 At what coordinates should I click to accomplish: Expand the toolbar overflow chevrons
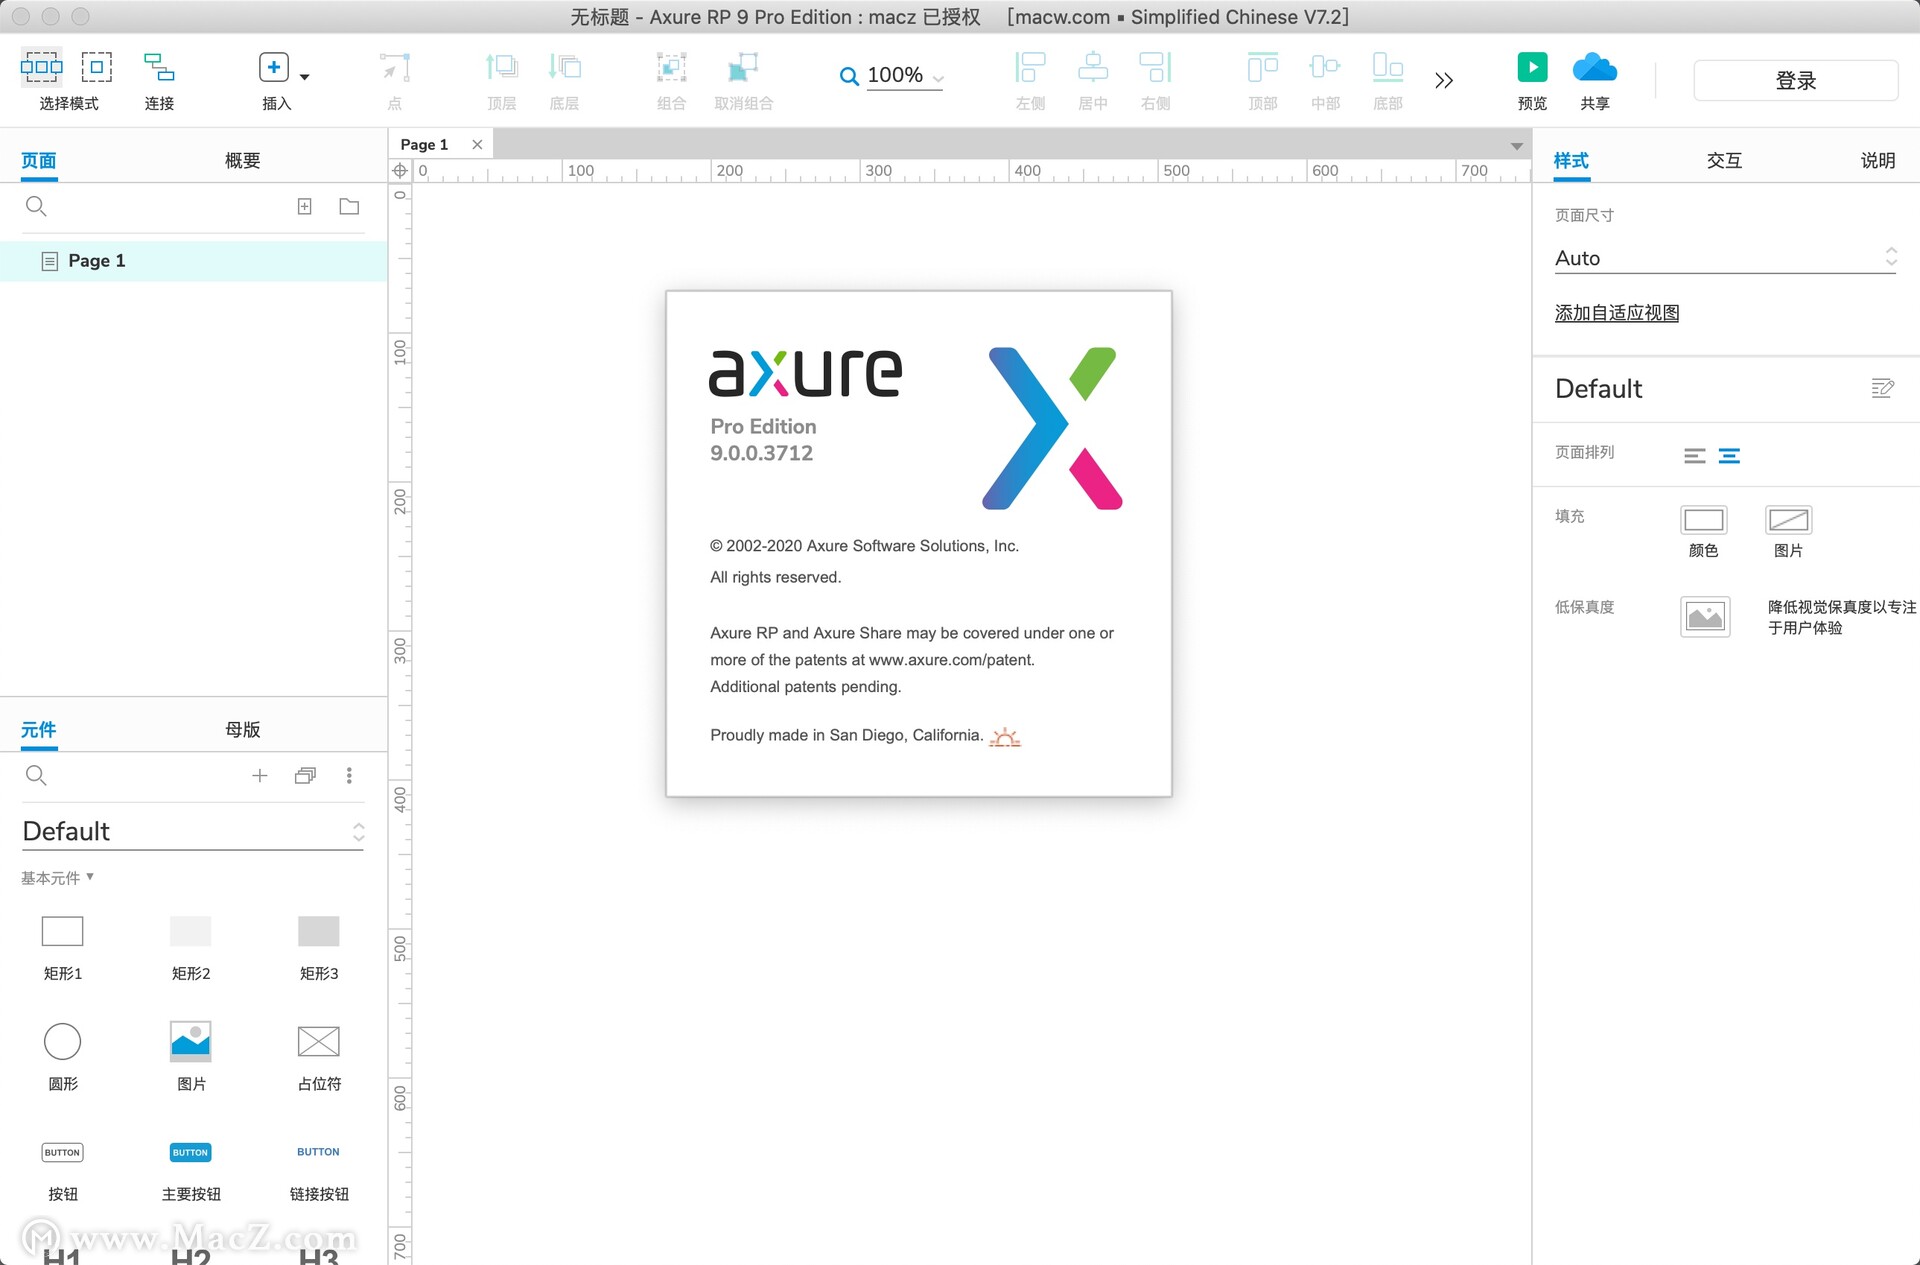pyautogui.click(x=1443, y=80)
